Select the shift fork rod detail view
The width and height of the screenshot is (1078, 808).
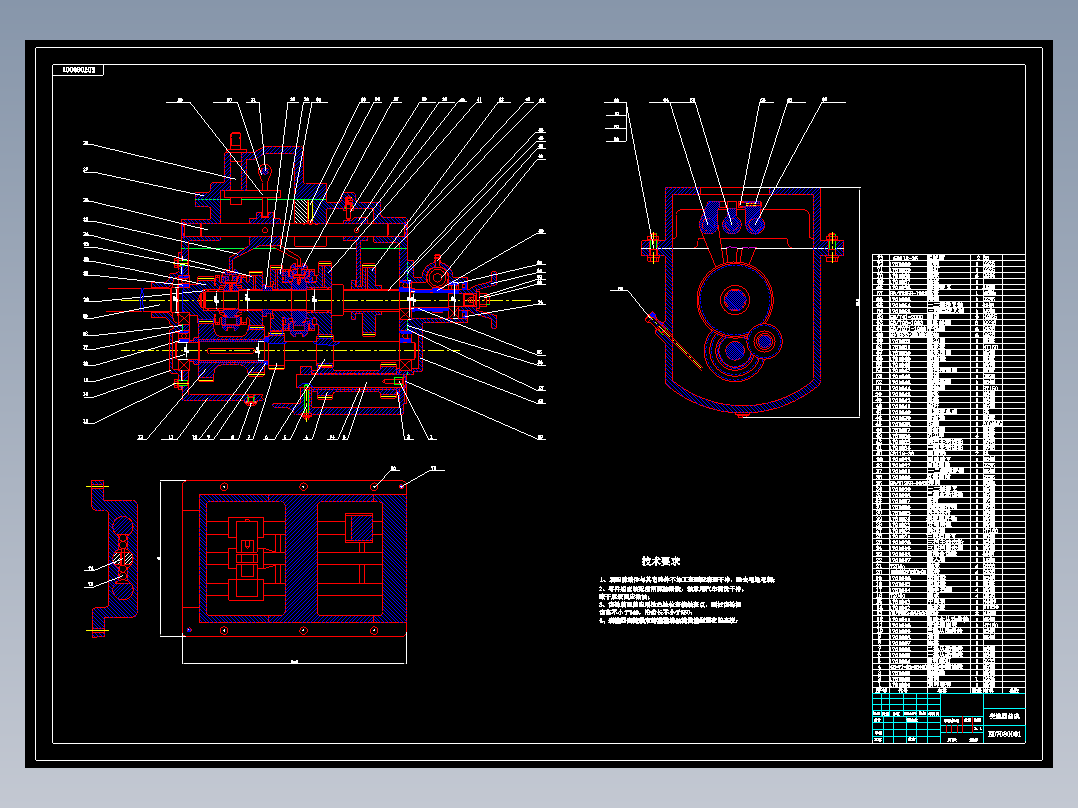point(114,559)
